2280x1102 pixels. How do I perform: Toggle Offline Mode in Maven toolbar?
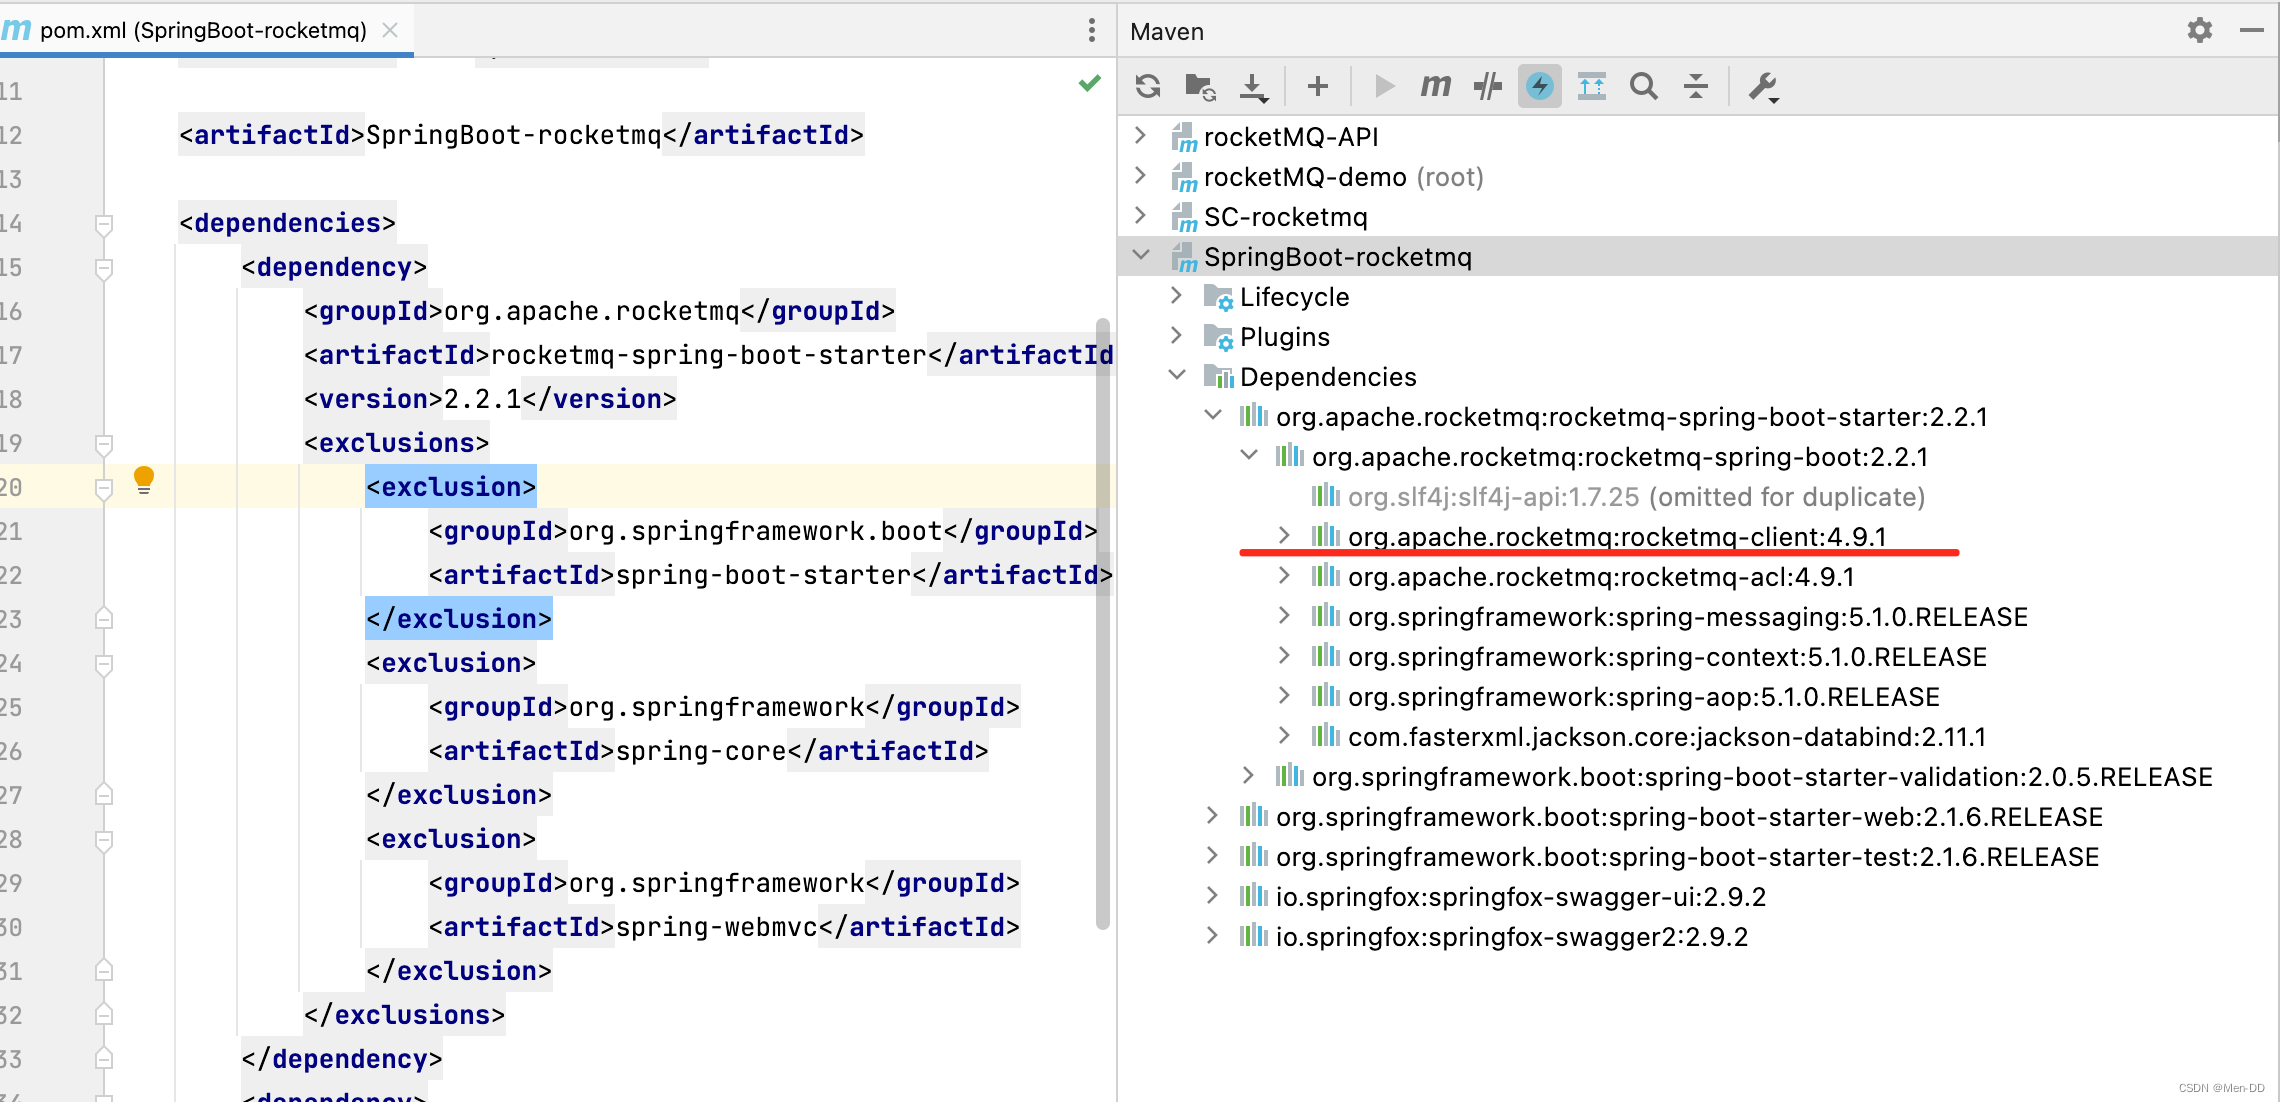pyautogui.click(x=1488, y=87)
